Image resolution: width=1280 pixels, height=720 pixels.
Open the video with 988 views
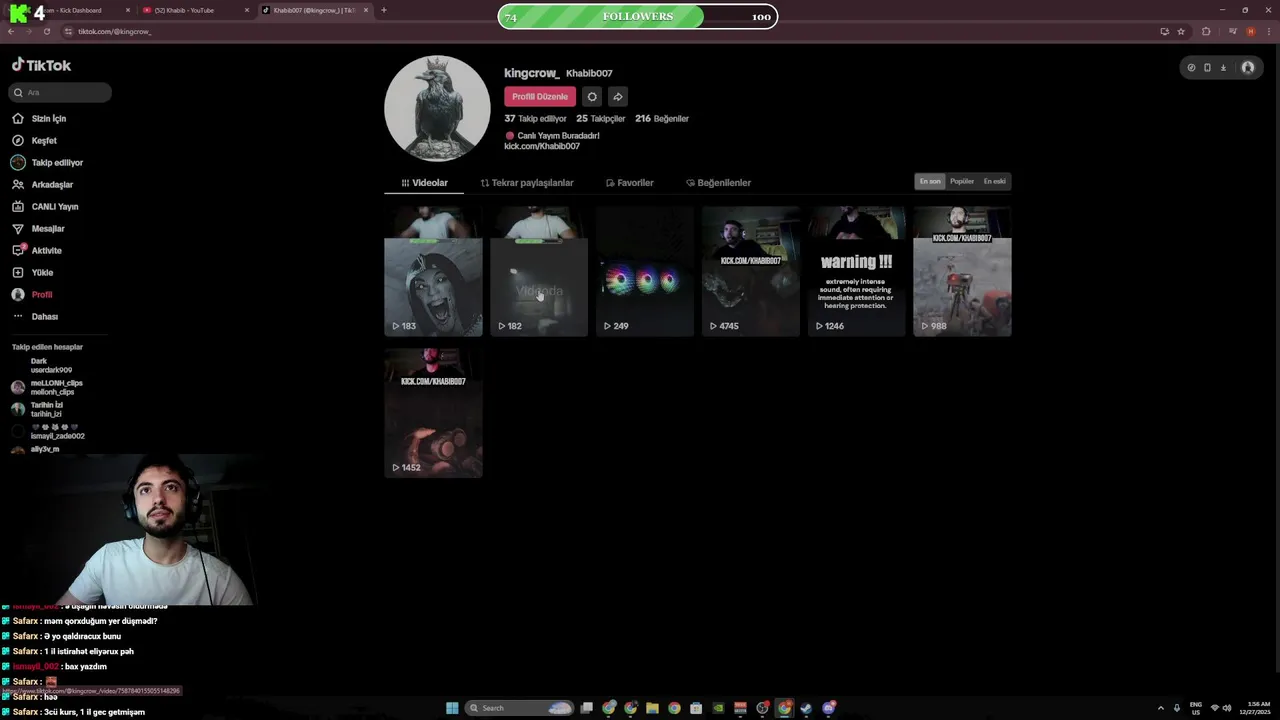click(x=963, y=271)
